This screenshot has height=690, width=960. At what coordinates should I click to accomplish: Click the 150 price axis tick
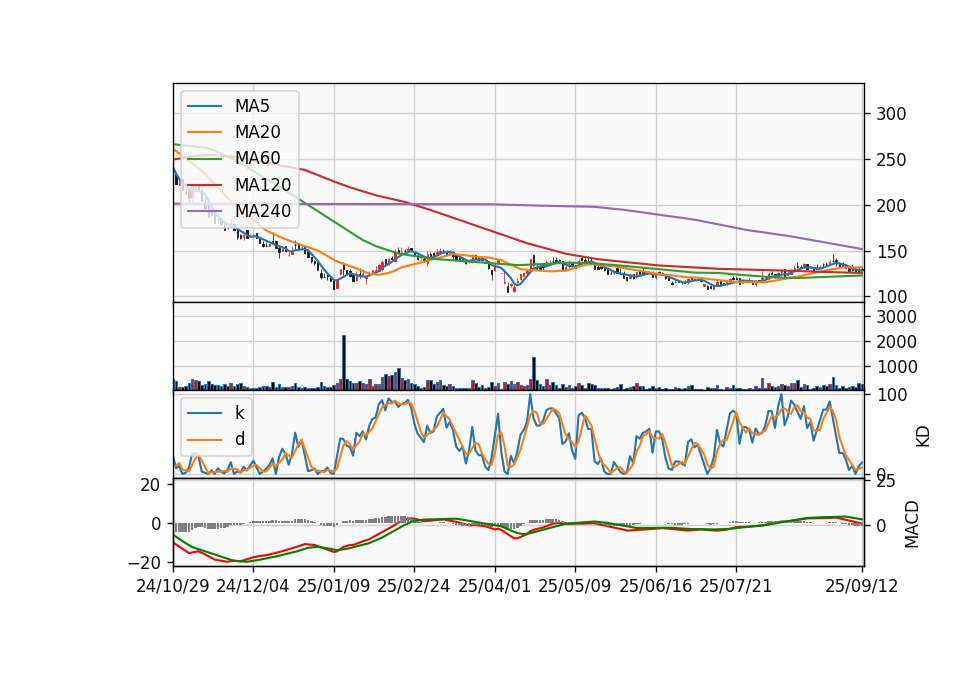(891, 252)
